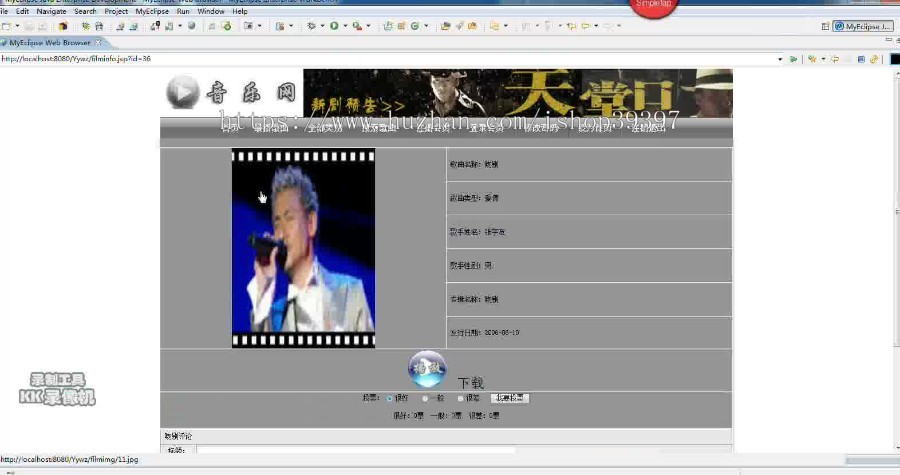Image resolution: width=900 pixels, height=475 pixels.
Task: Click the release date 2006-06-10 text
Action: (502, 333)
